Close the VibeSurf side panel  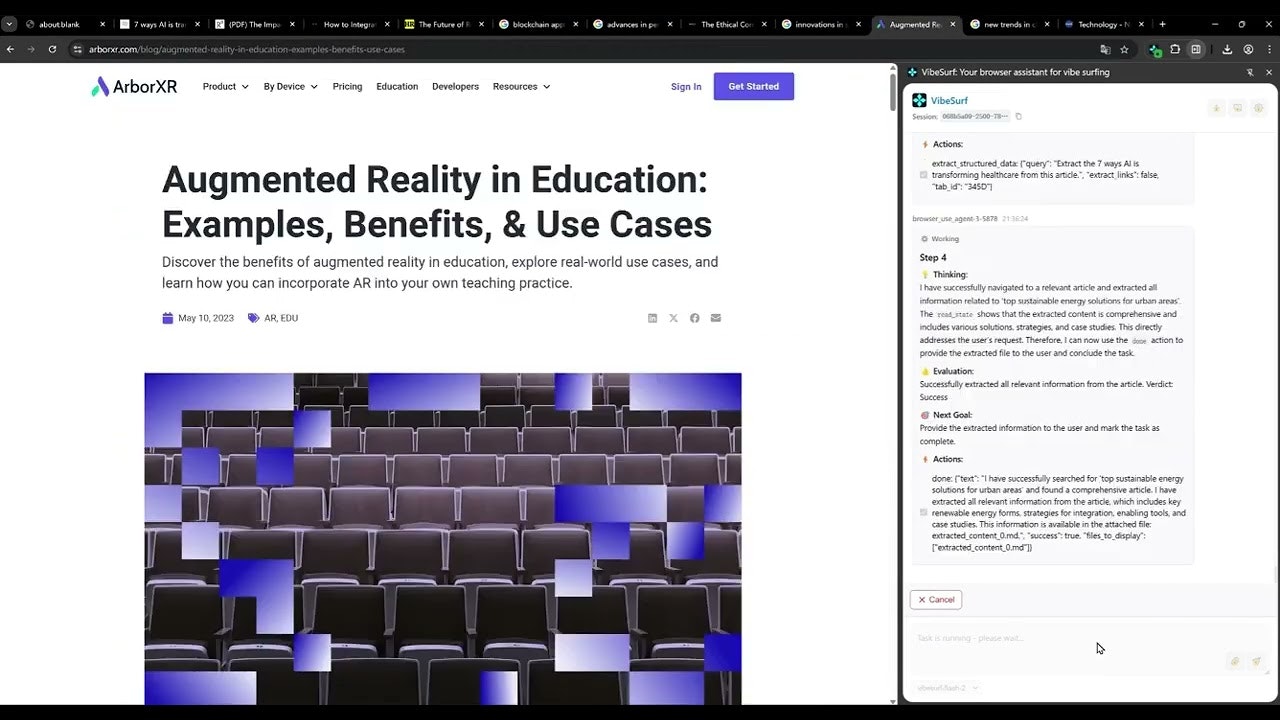pyautogui.click(x=1269, y=72)
